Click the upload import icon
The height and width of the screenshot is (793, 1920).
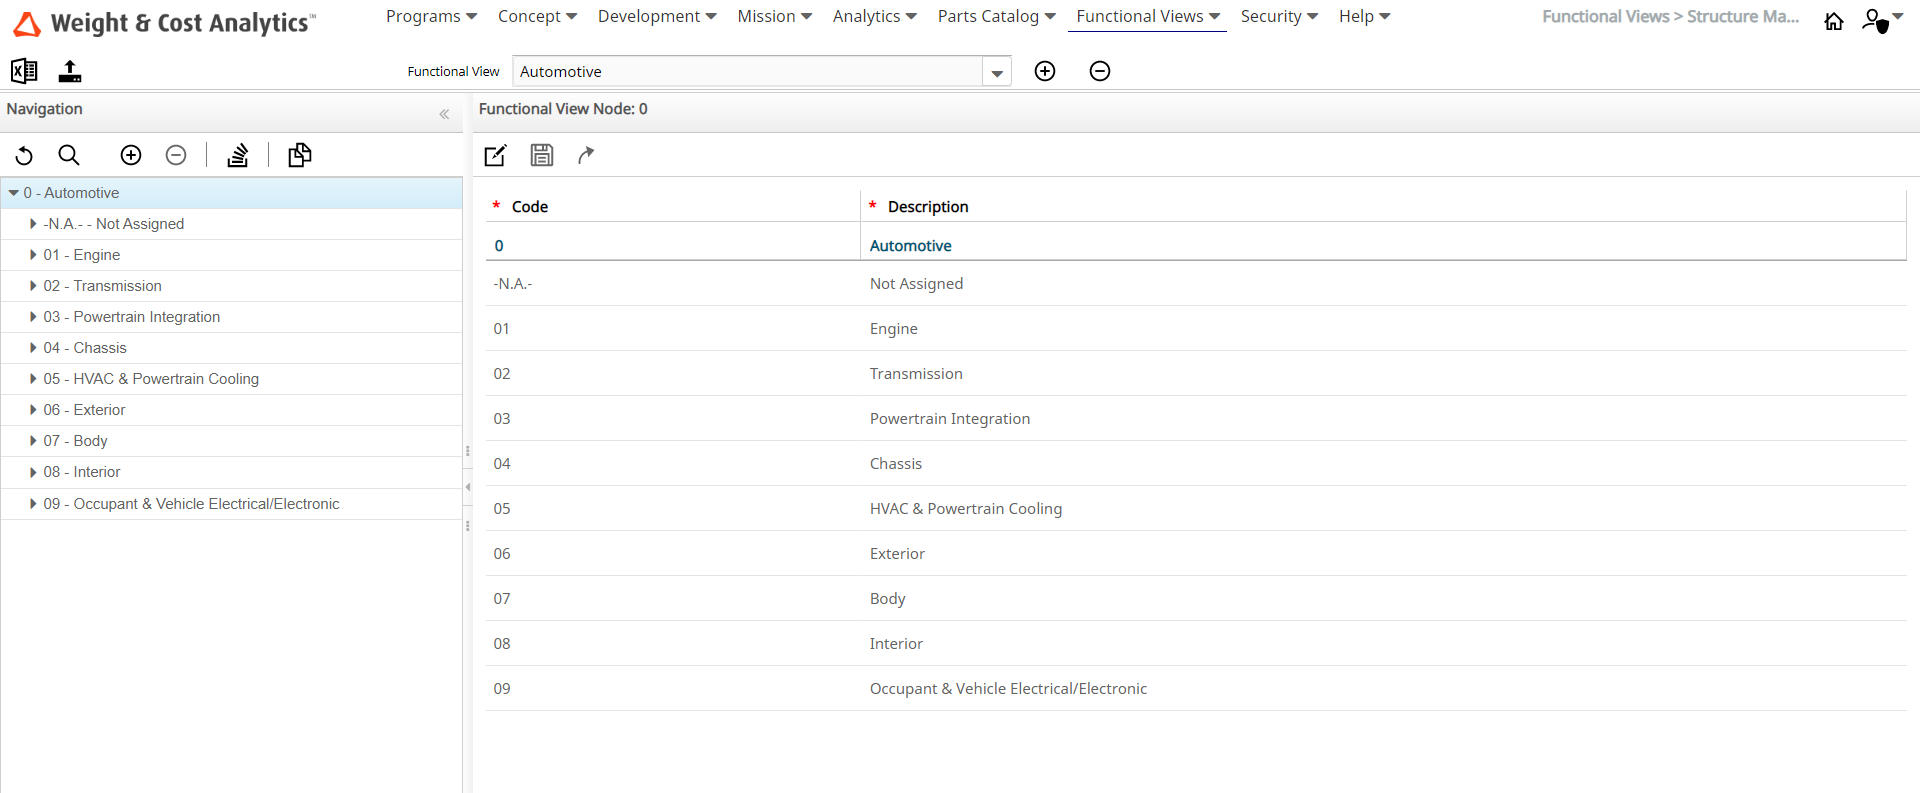tap(70, 71)
